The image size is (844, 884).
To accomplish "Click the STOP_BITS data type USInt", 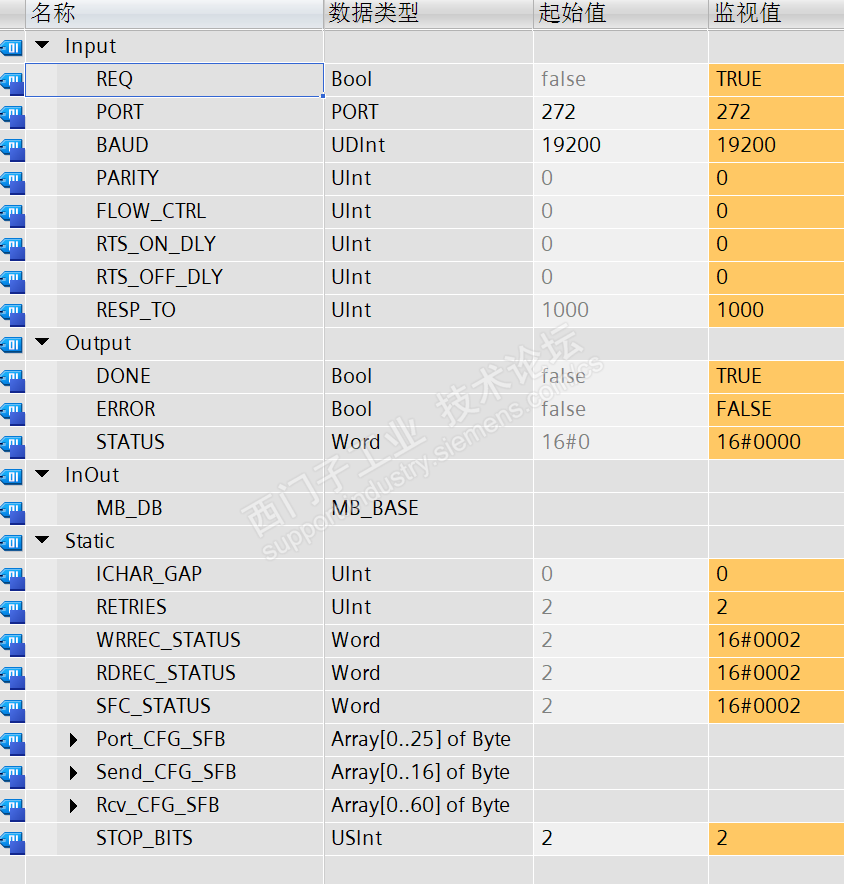I will [x=428, y=838].
